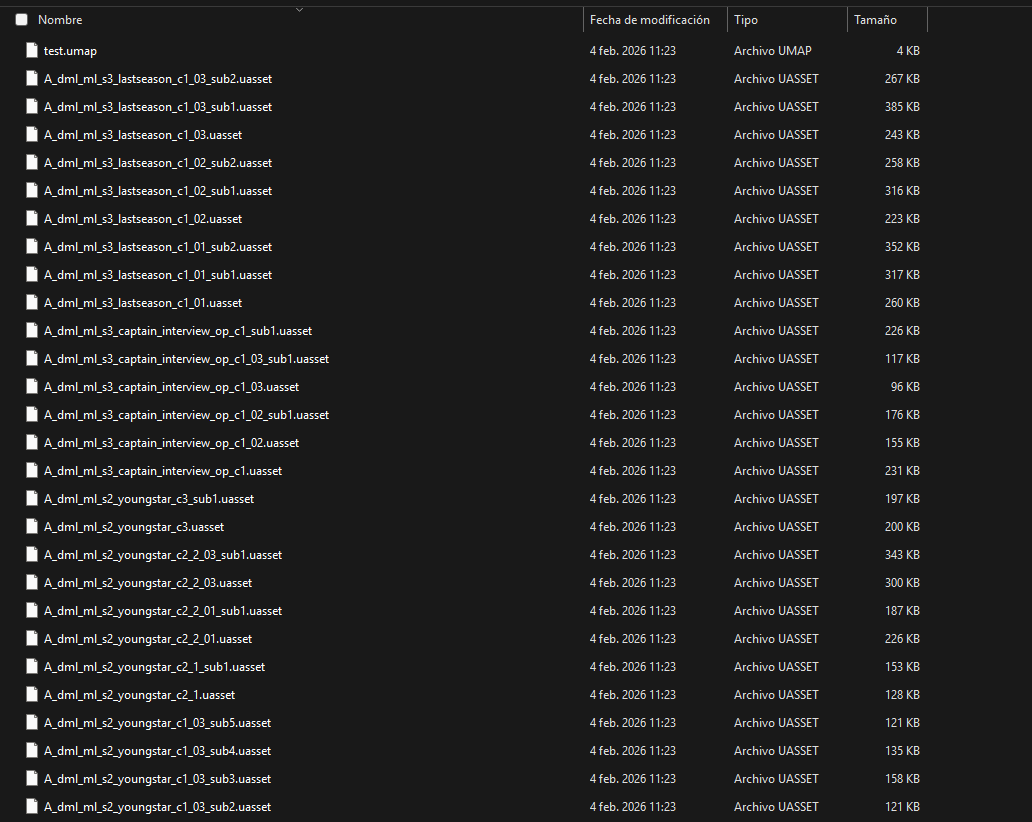Select file name A_dml_ml_s2_youngstar_c2_1_sub1.uasset
Viewport: 1032px width, 822px height.
tap(154, 667)
